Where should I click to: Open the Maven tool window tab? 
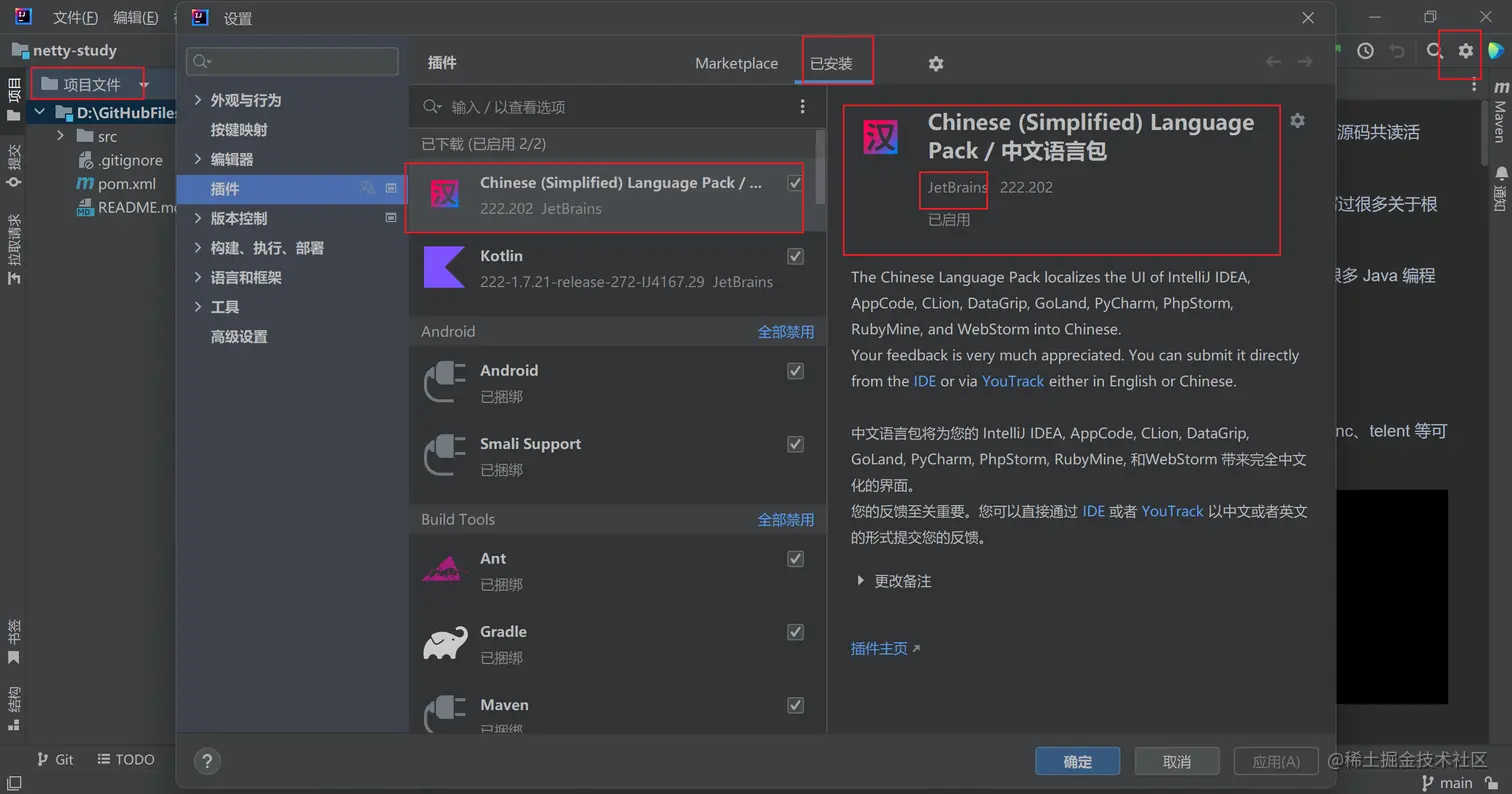pyautogui.click(x=1500, y=113)
